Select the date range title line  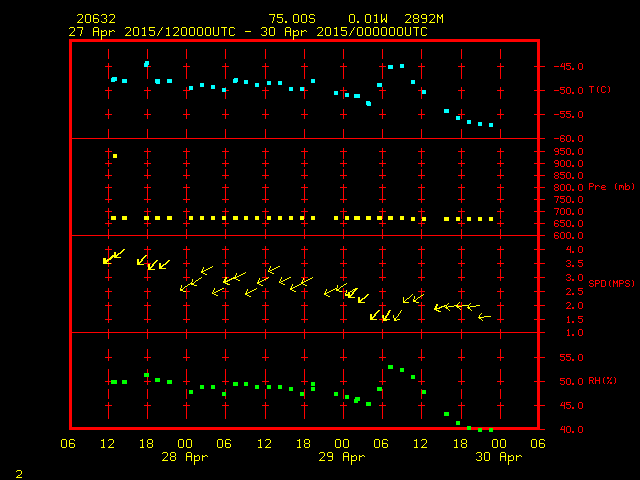pos(247,32)
